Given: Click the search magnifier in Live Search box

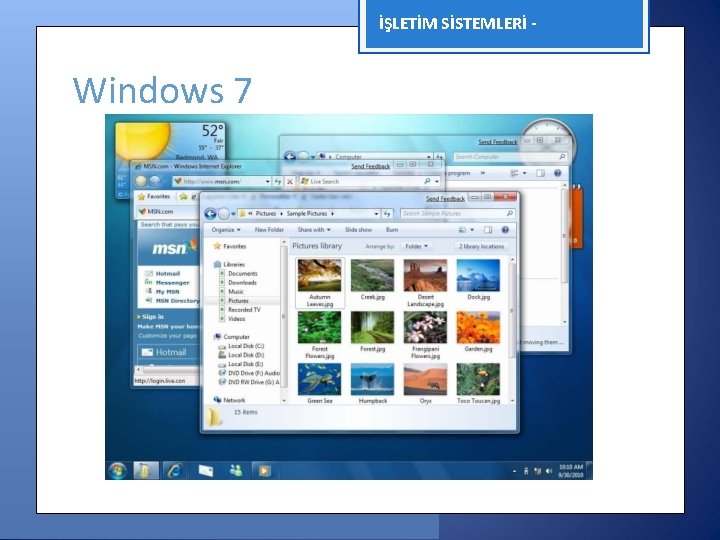Looking at the screenshot, I should point(427,181).
